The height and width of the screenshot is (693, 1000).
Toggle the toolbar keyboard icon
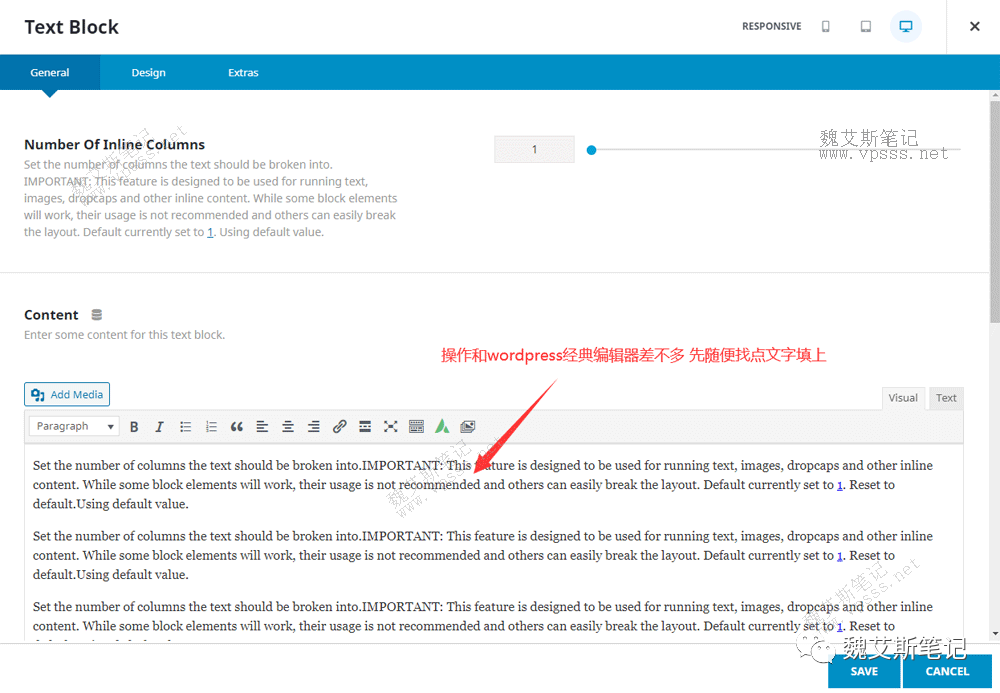(416, 427)
